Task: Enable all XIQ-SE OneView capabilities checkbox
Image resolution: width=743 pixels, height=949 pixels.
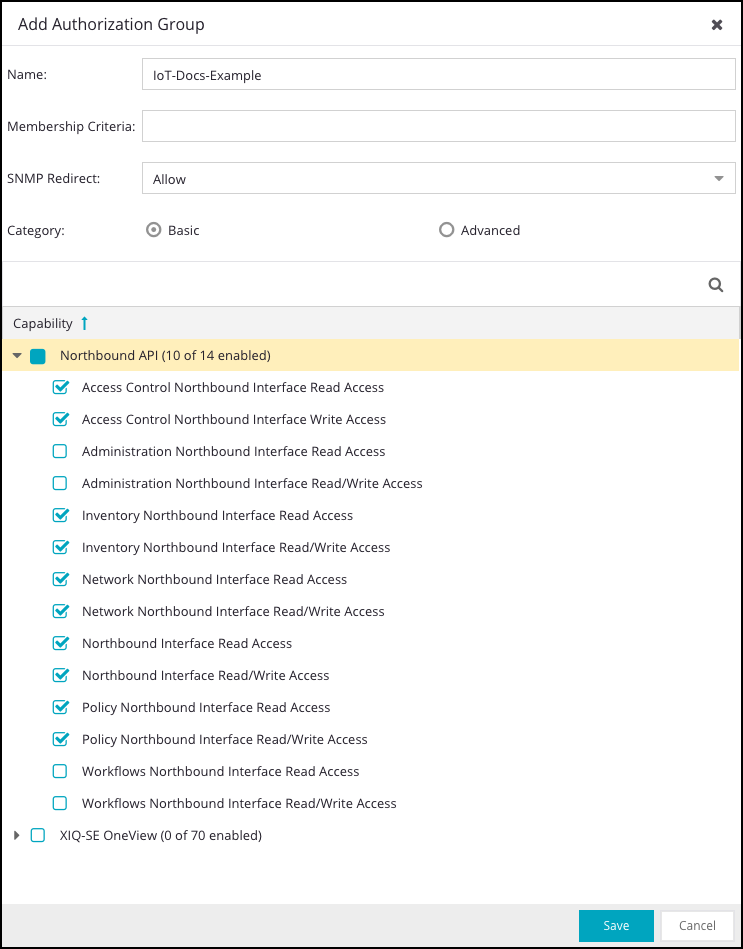Action: coord(38,835)
